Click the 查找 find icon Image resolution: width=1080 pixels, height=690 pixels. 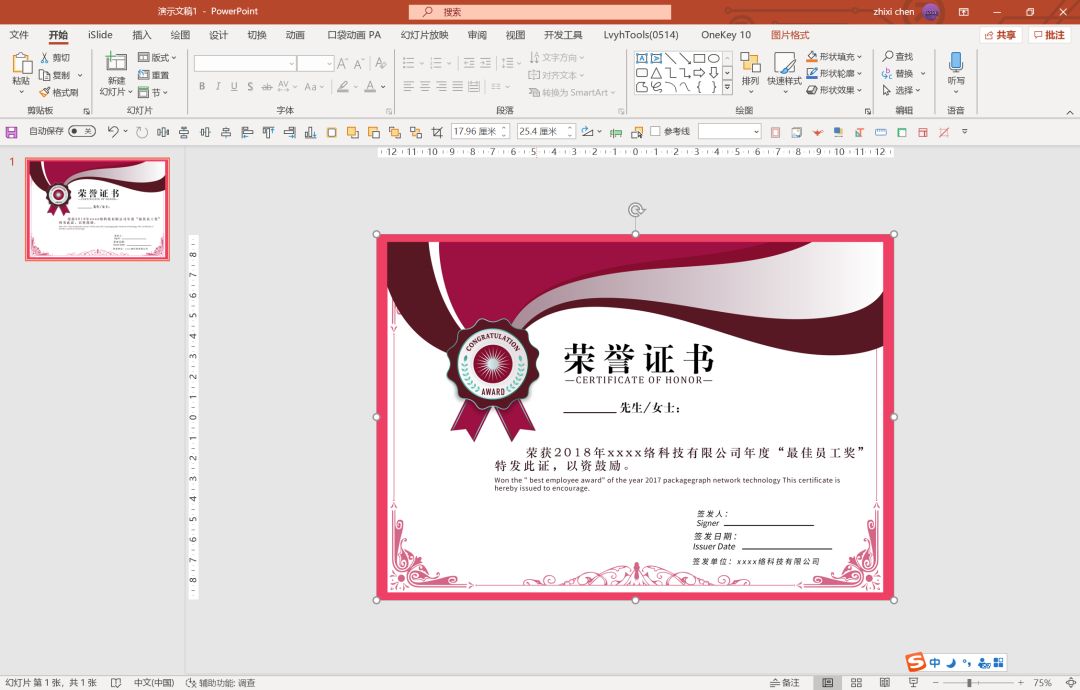(897, 56)
